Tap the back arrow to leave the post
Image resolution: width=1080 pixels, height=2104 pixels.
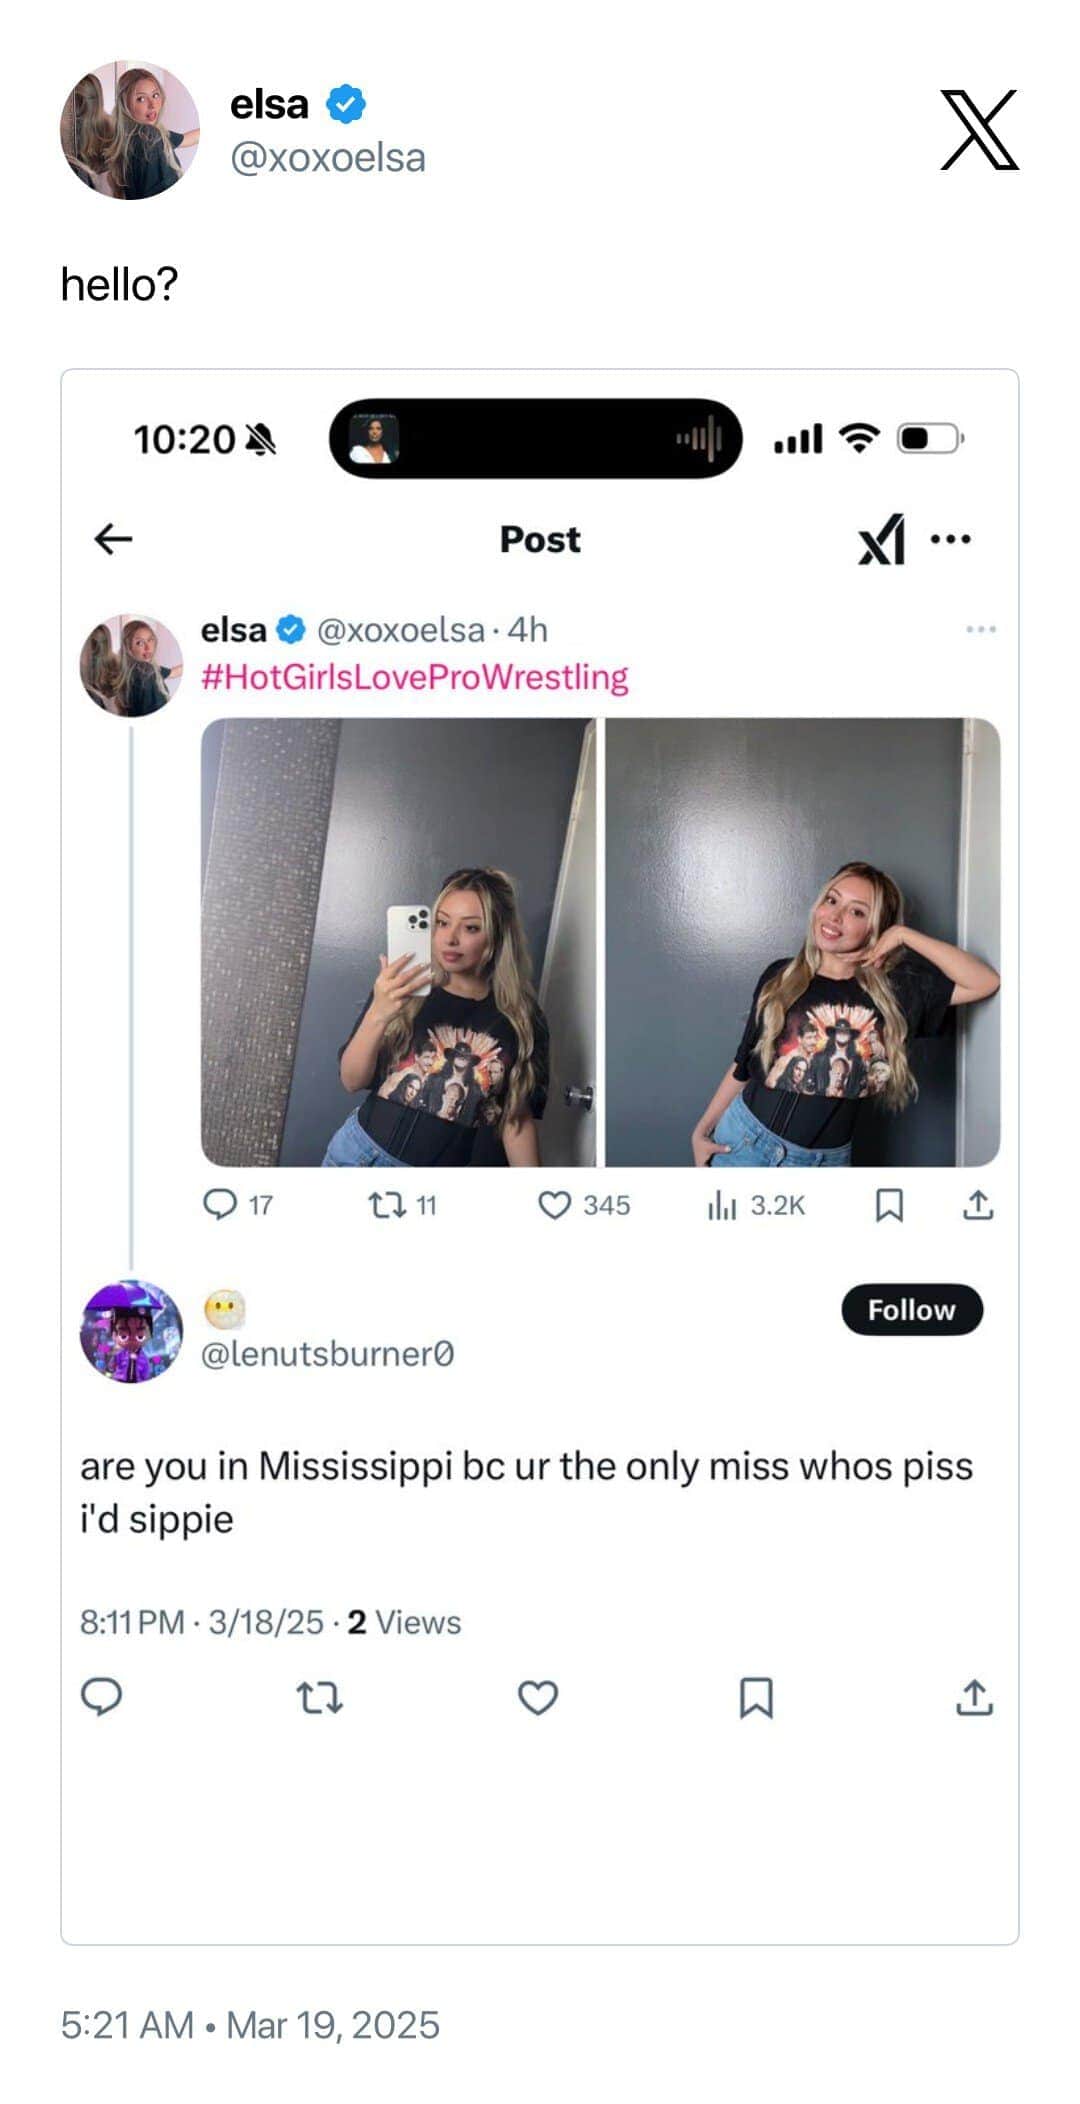113,540
